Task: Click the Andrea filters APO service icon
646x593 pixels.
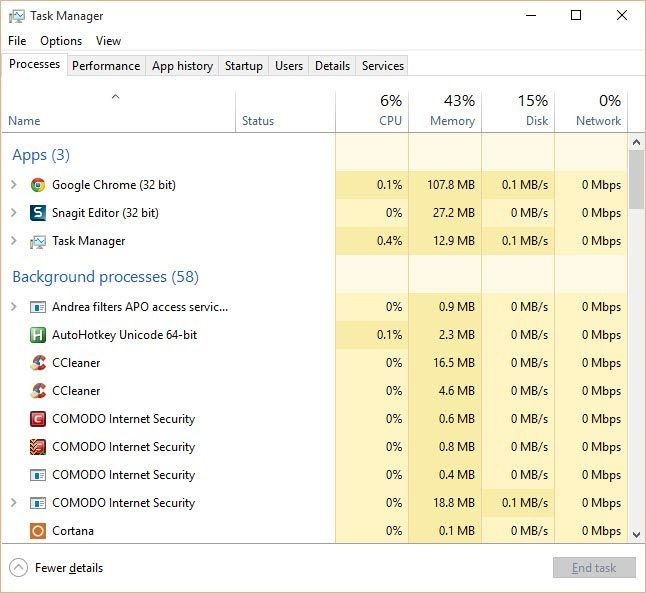Action: pos(38,307)
